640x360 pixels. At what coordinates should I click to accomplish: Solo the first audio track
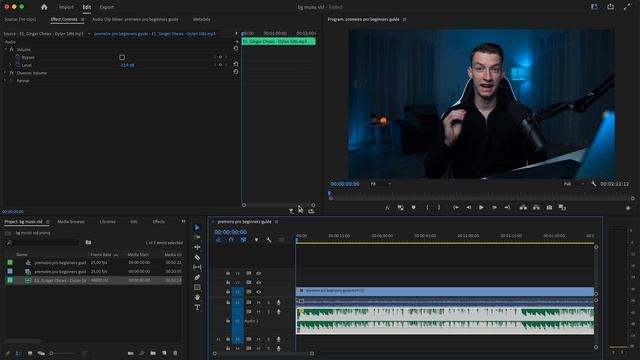269,302
